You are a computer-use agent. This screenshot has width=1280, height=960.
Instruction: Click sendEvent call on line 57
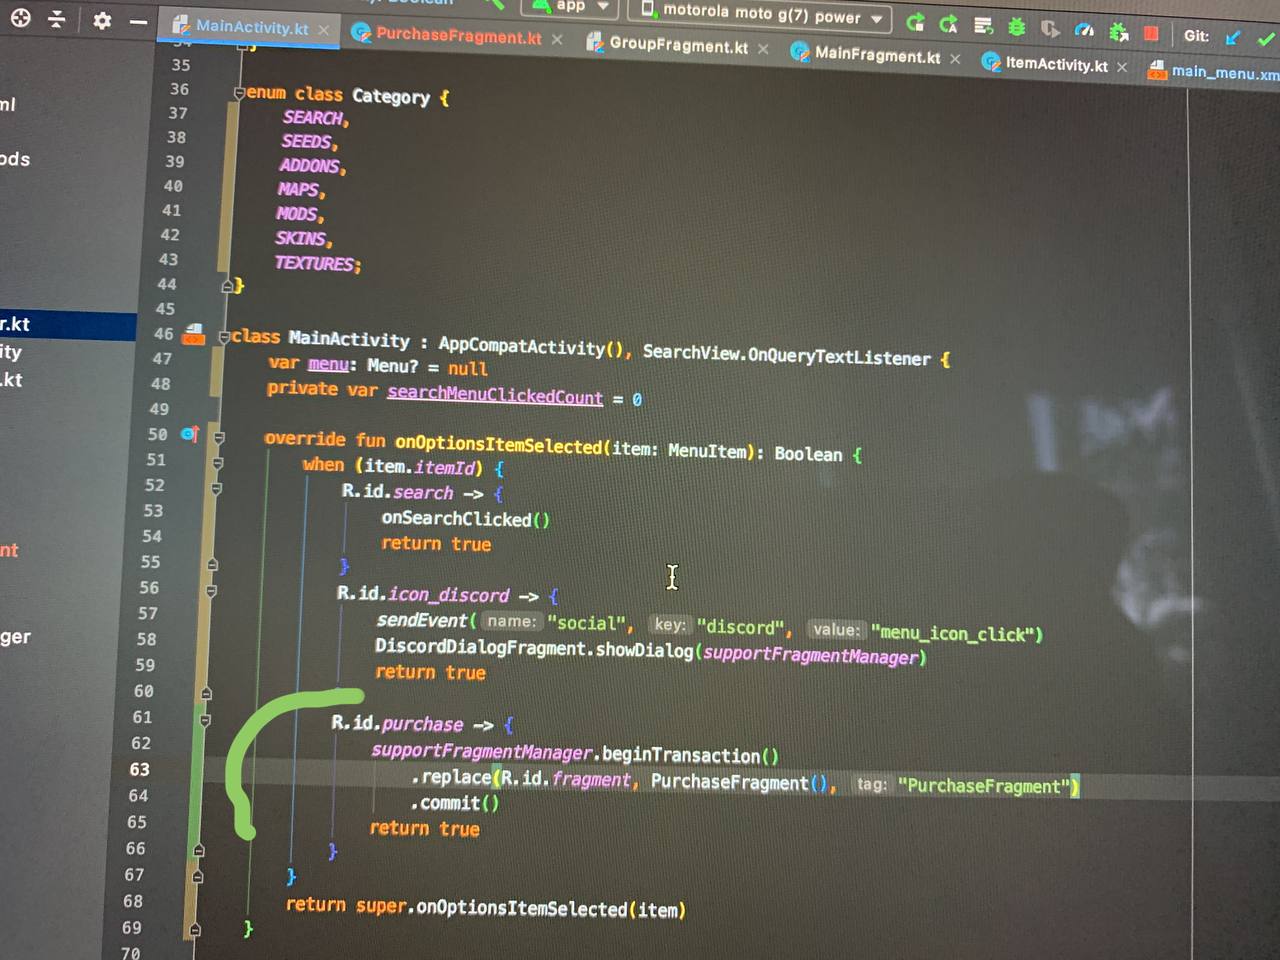[422, 620]
